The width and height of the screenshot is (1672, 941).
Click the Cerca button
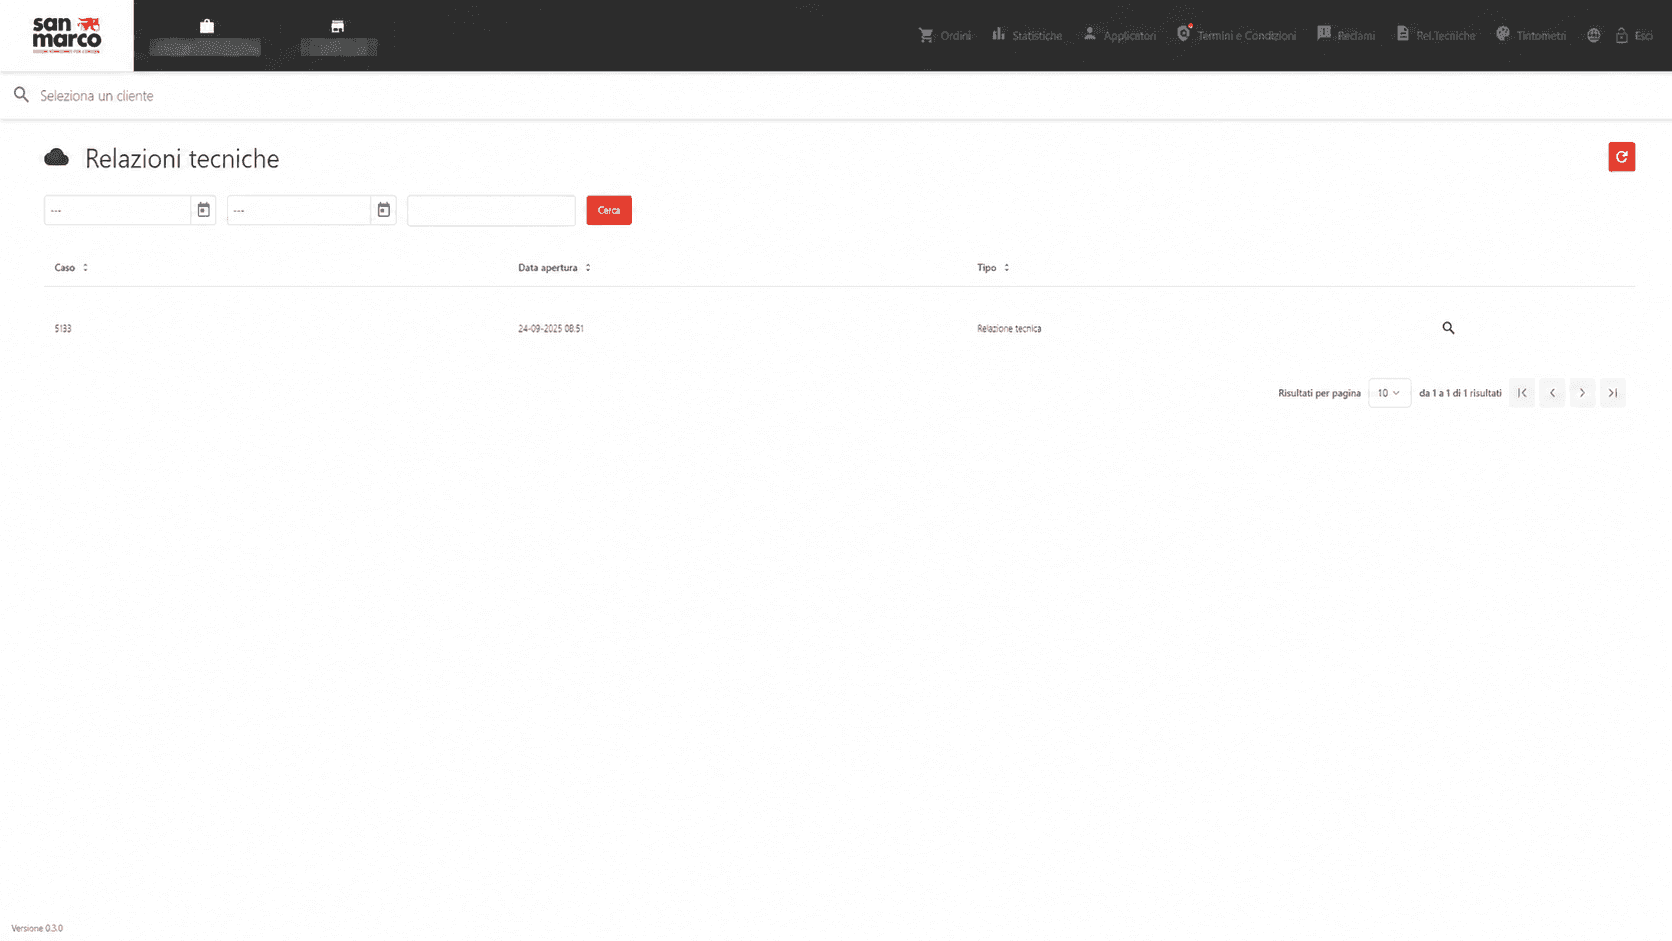609,210
